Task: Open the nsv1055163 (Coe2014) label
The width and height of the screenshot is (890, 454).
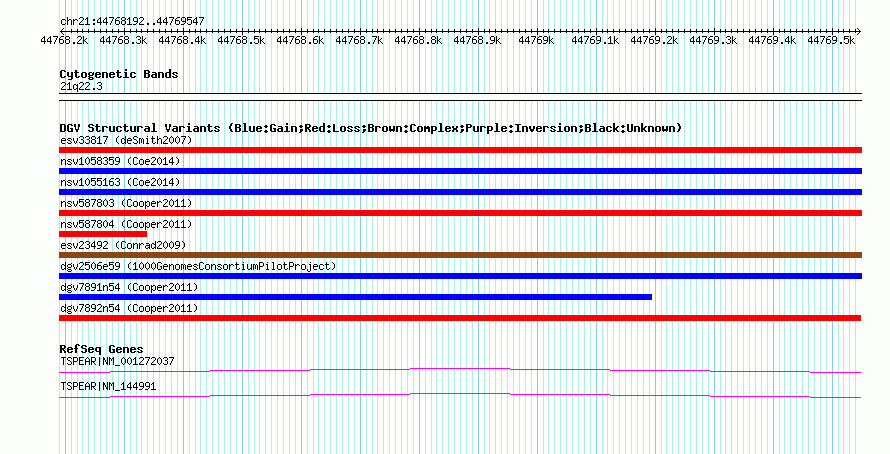Action: [x=120, y=182]
